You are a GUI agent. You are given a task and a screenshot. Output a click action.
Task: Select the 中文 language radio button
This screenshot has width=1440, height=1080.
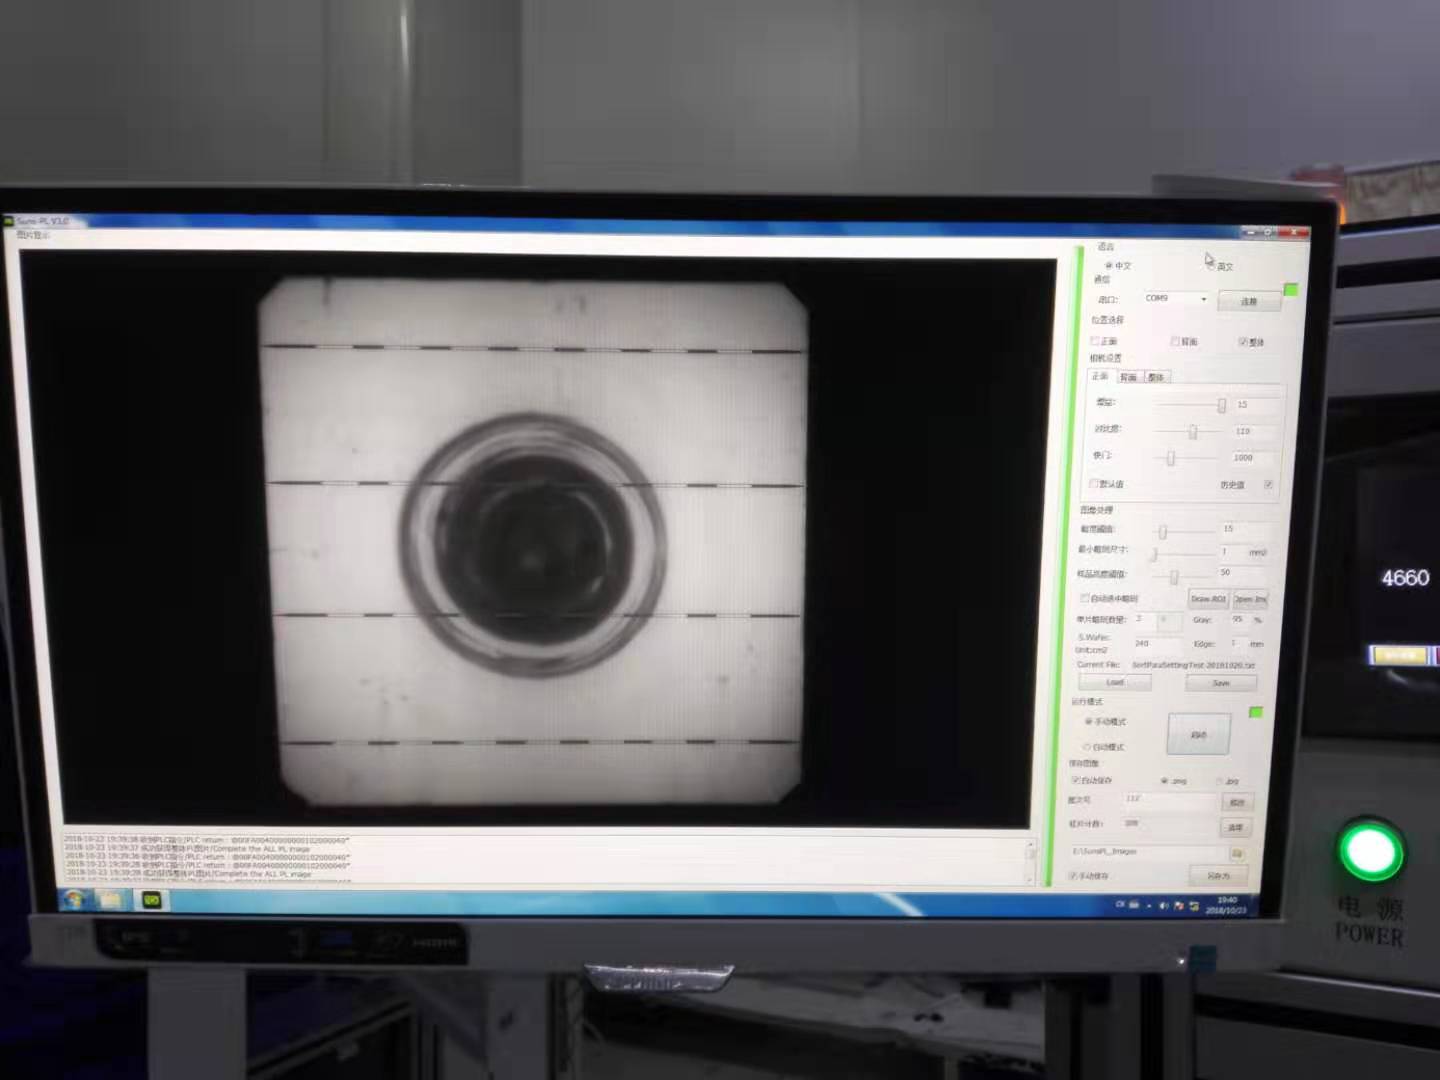(1108, 265)
